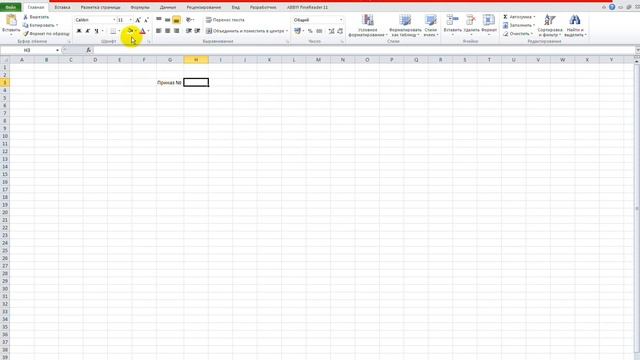This screenshot has width=640, height=360.
Task: Click the blue Help question mark icon
Action: point(612,7)
